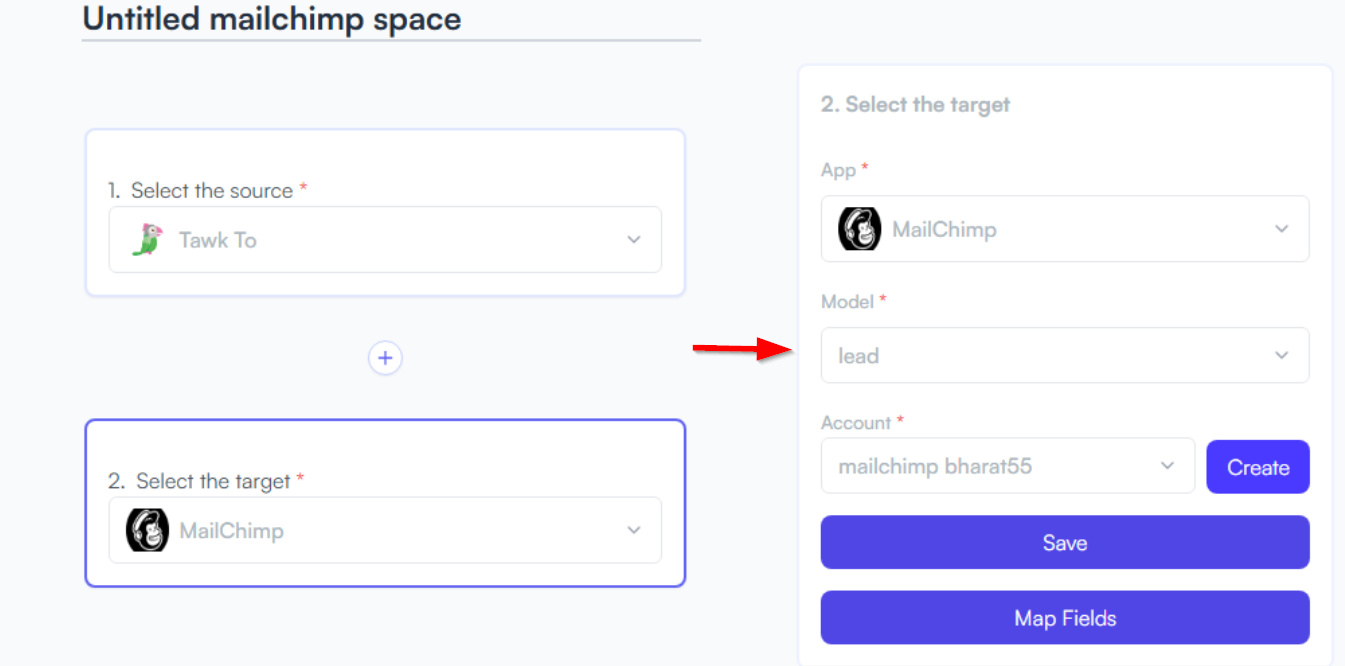Screen dimensions: 1345x666
Task: Click the Tawk To parrot icon
Action: [146, 240]
